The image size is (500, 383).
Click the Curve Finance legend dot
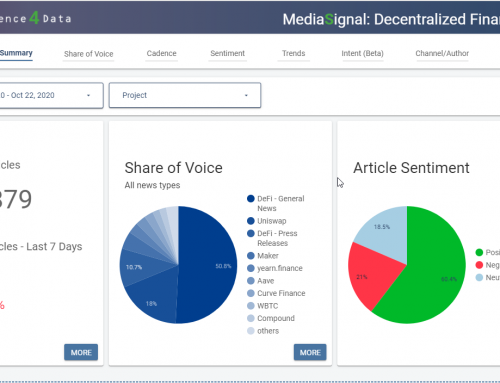coord(251,293)
